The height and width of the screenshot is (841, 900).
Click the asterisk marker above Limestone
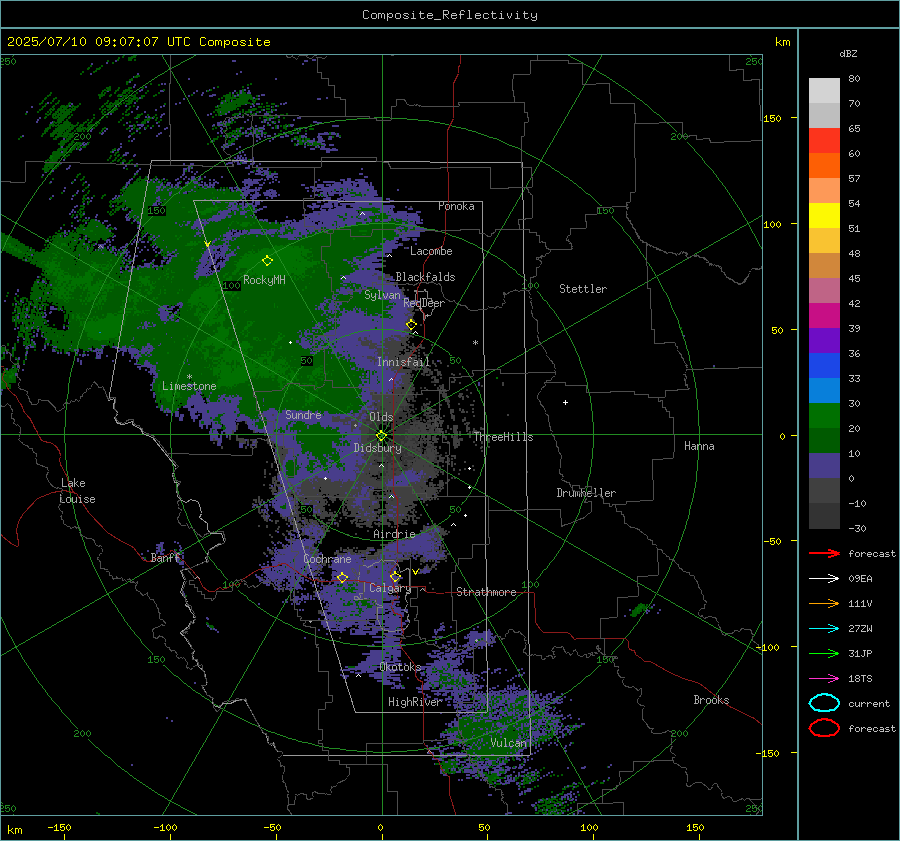coord(189,377)
